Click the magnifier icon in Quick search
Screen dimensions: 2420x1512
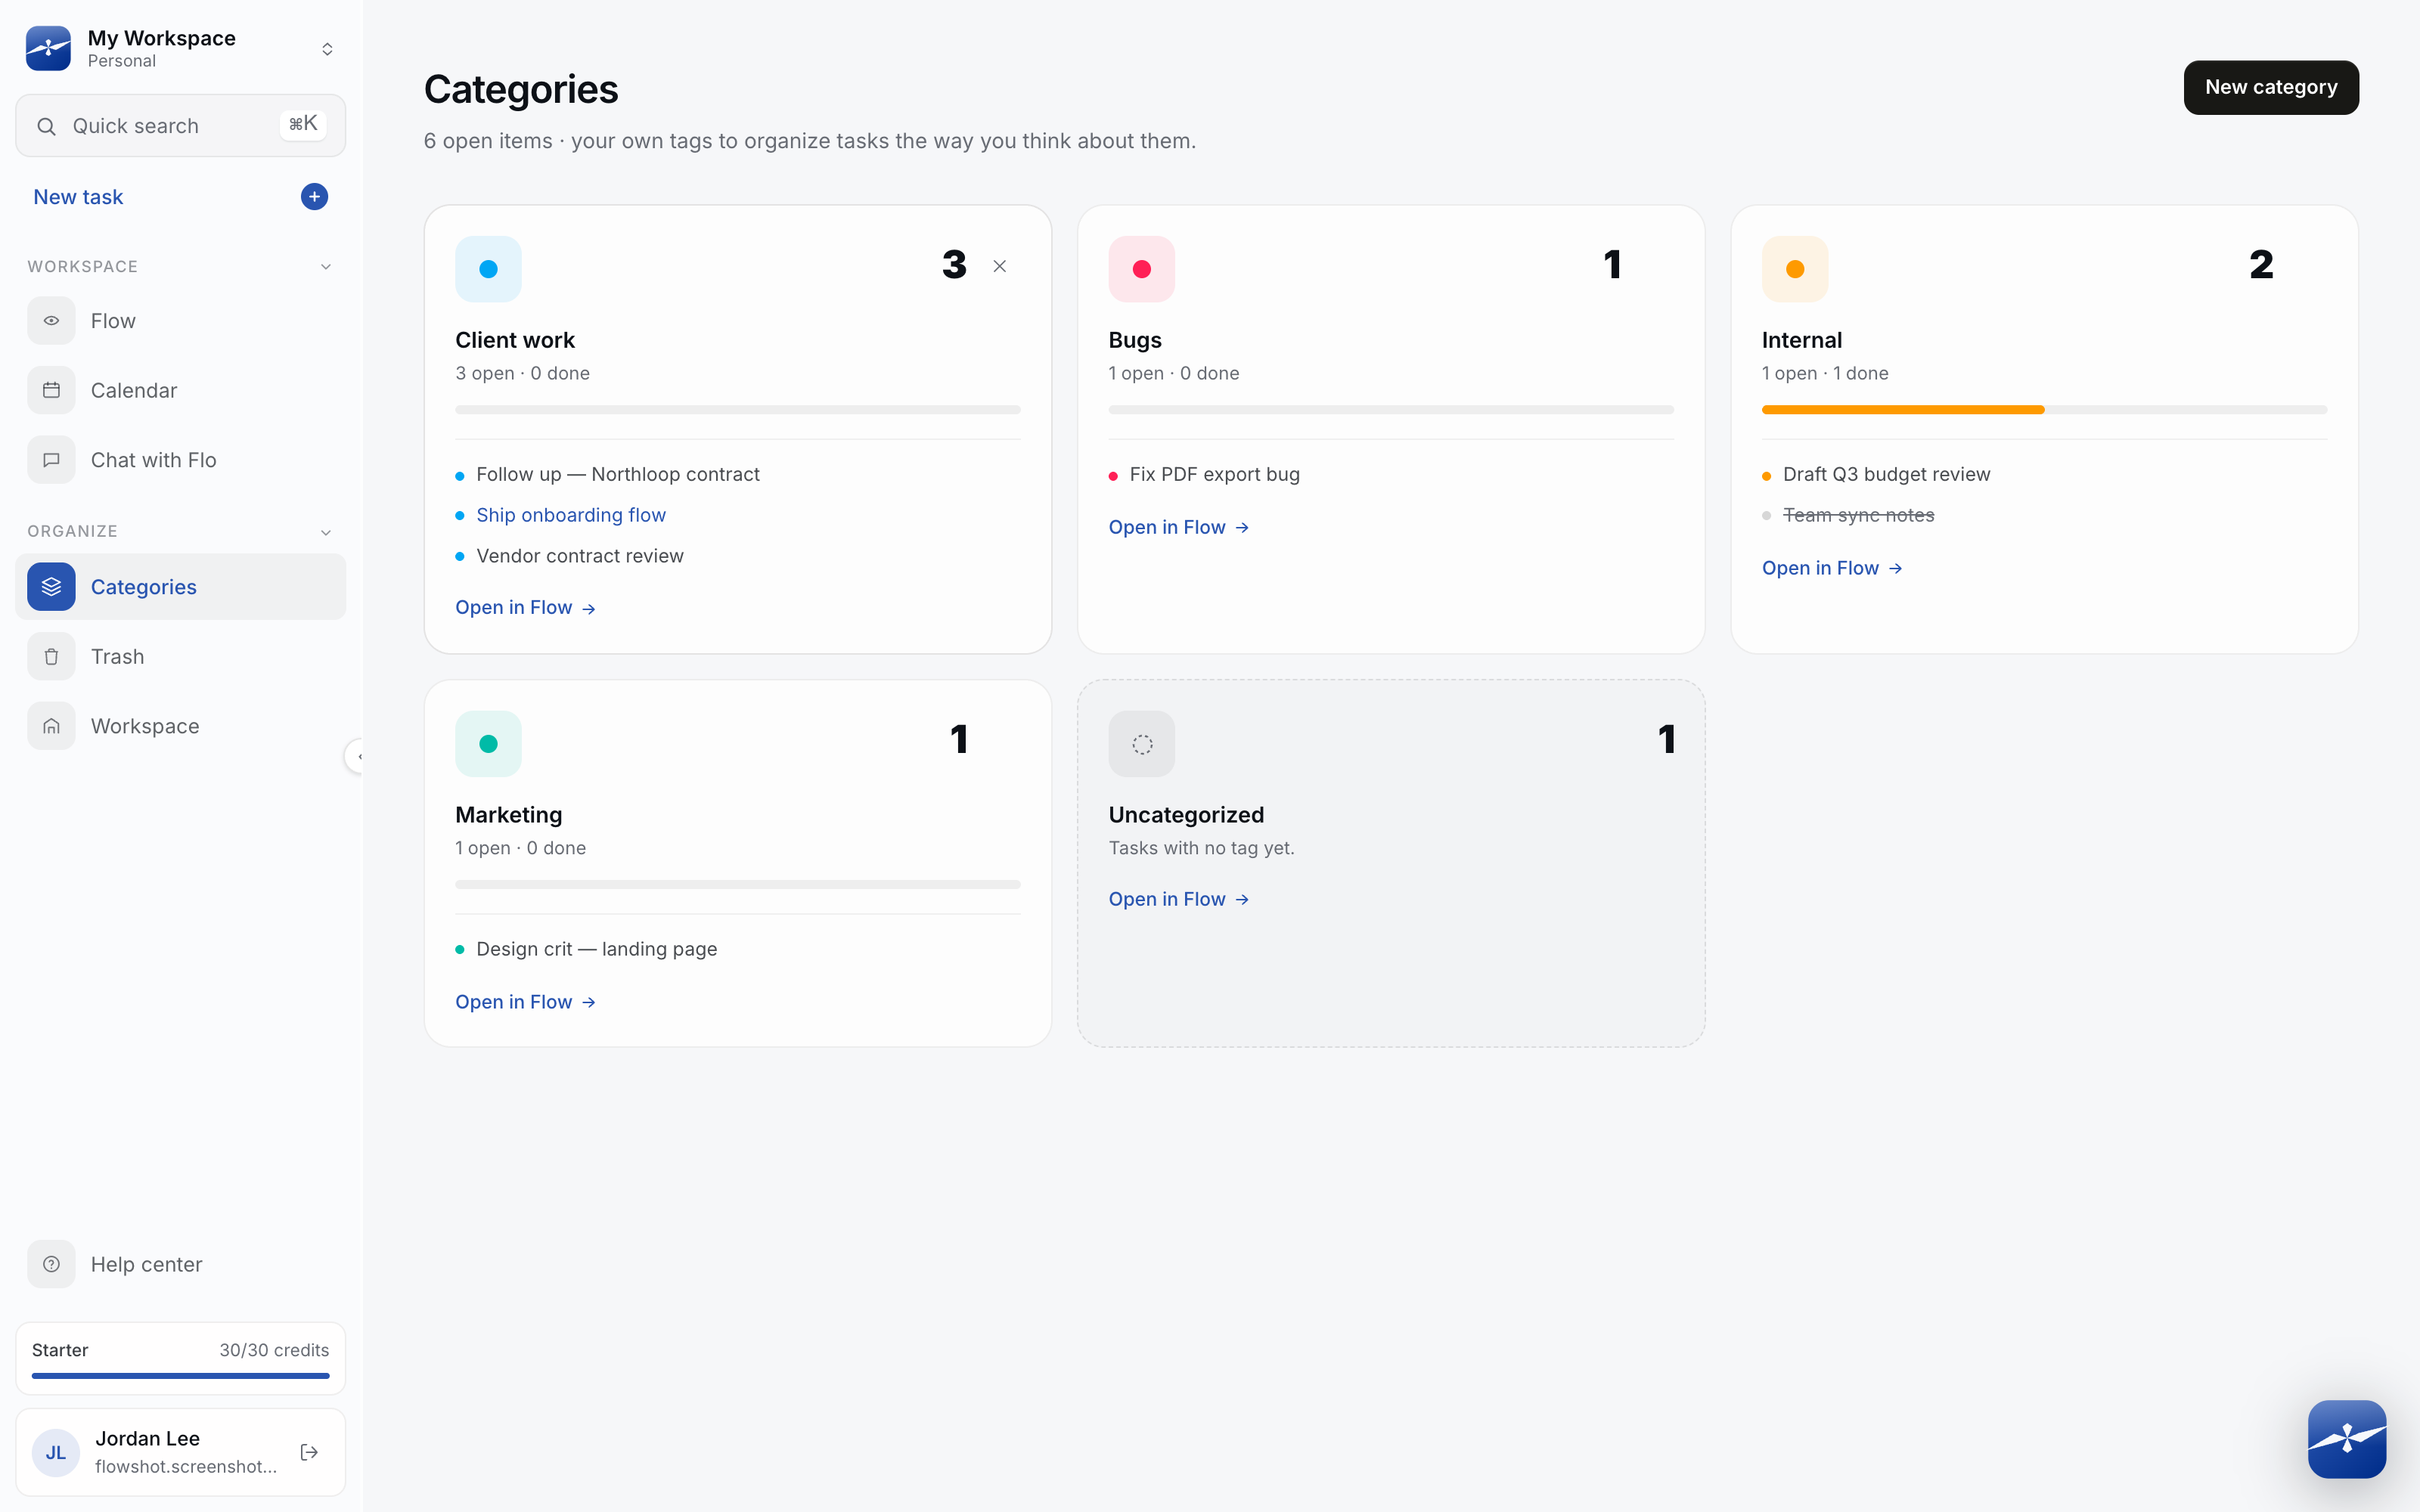click(x=46, y=127)
